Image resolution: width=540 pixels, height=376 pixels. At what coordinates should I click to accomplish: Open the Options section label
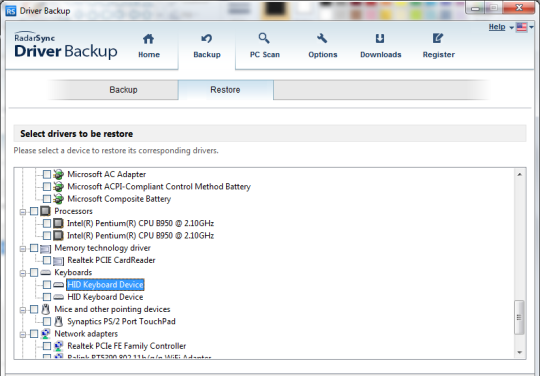(x=323, y=54)
